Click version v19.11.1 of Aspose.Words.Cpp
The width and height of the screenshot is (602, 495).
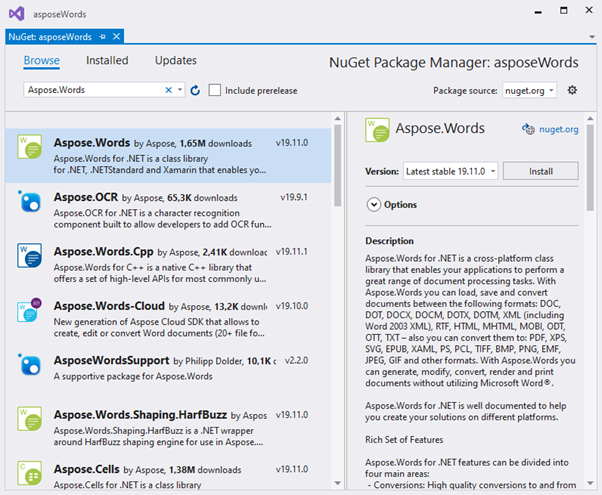tap(292, 252)
